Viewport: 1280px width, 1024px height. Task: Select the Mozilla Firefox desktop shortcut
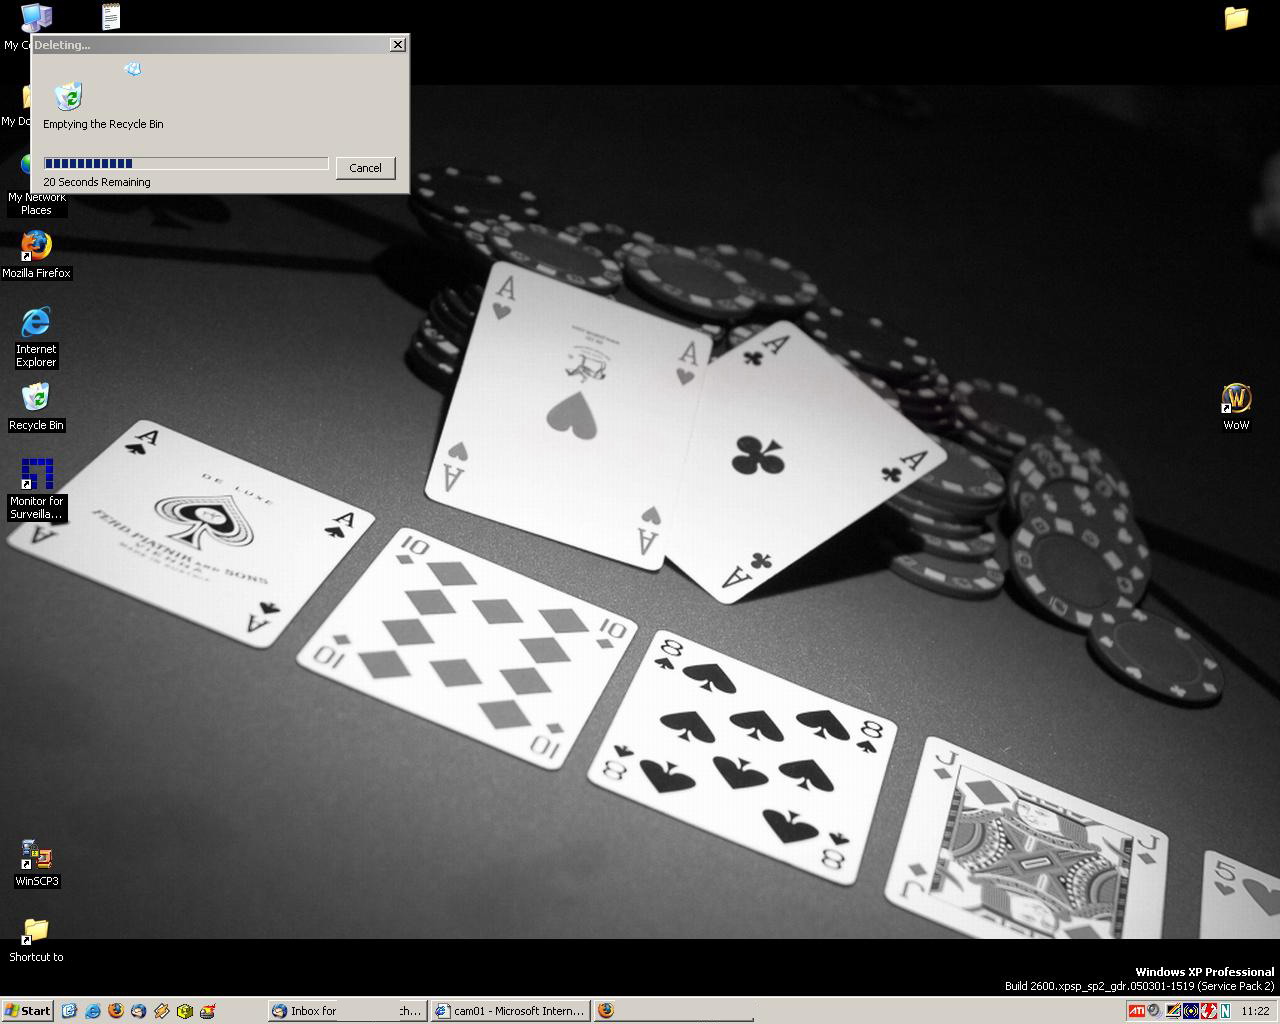[36, 247]
